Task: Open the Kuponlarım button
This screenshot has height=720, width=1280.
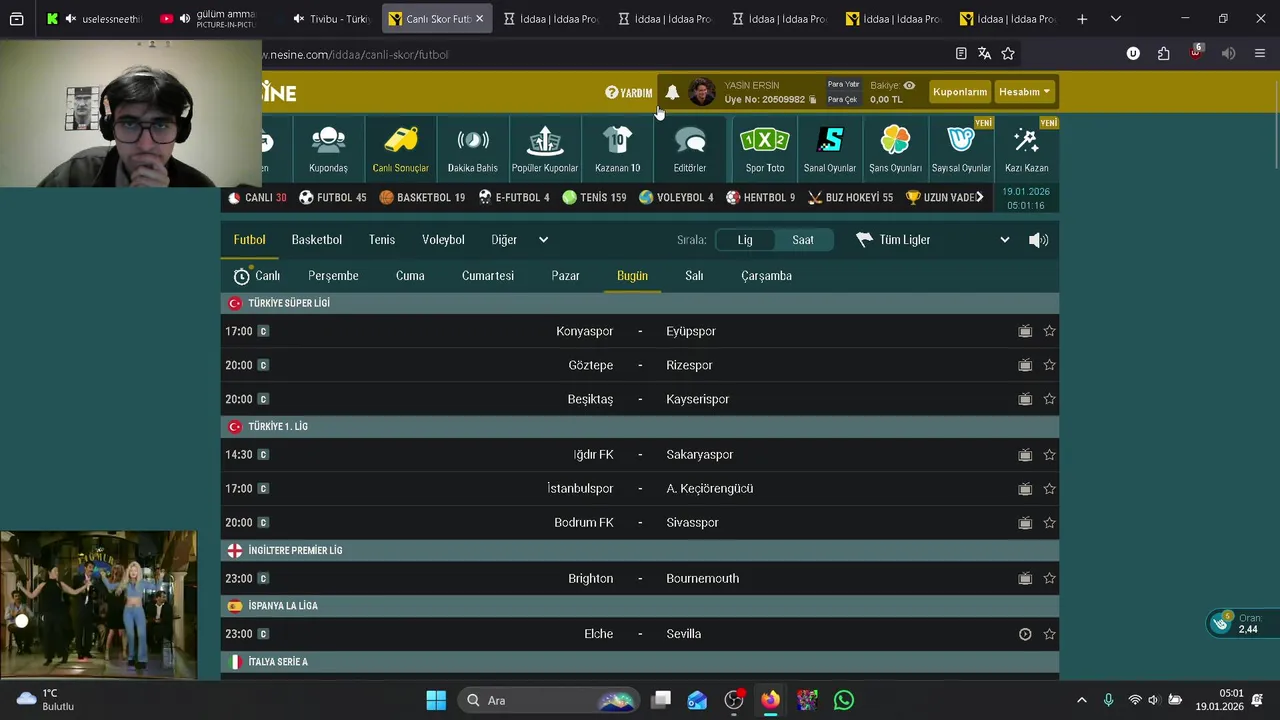Action: tap(960, 92)
